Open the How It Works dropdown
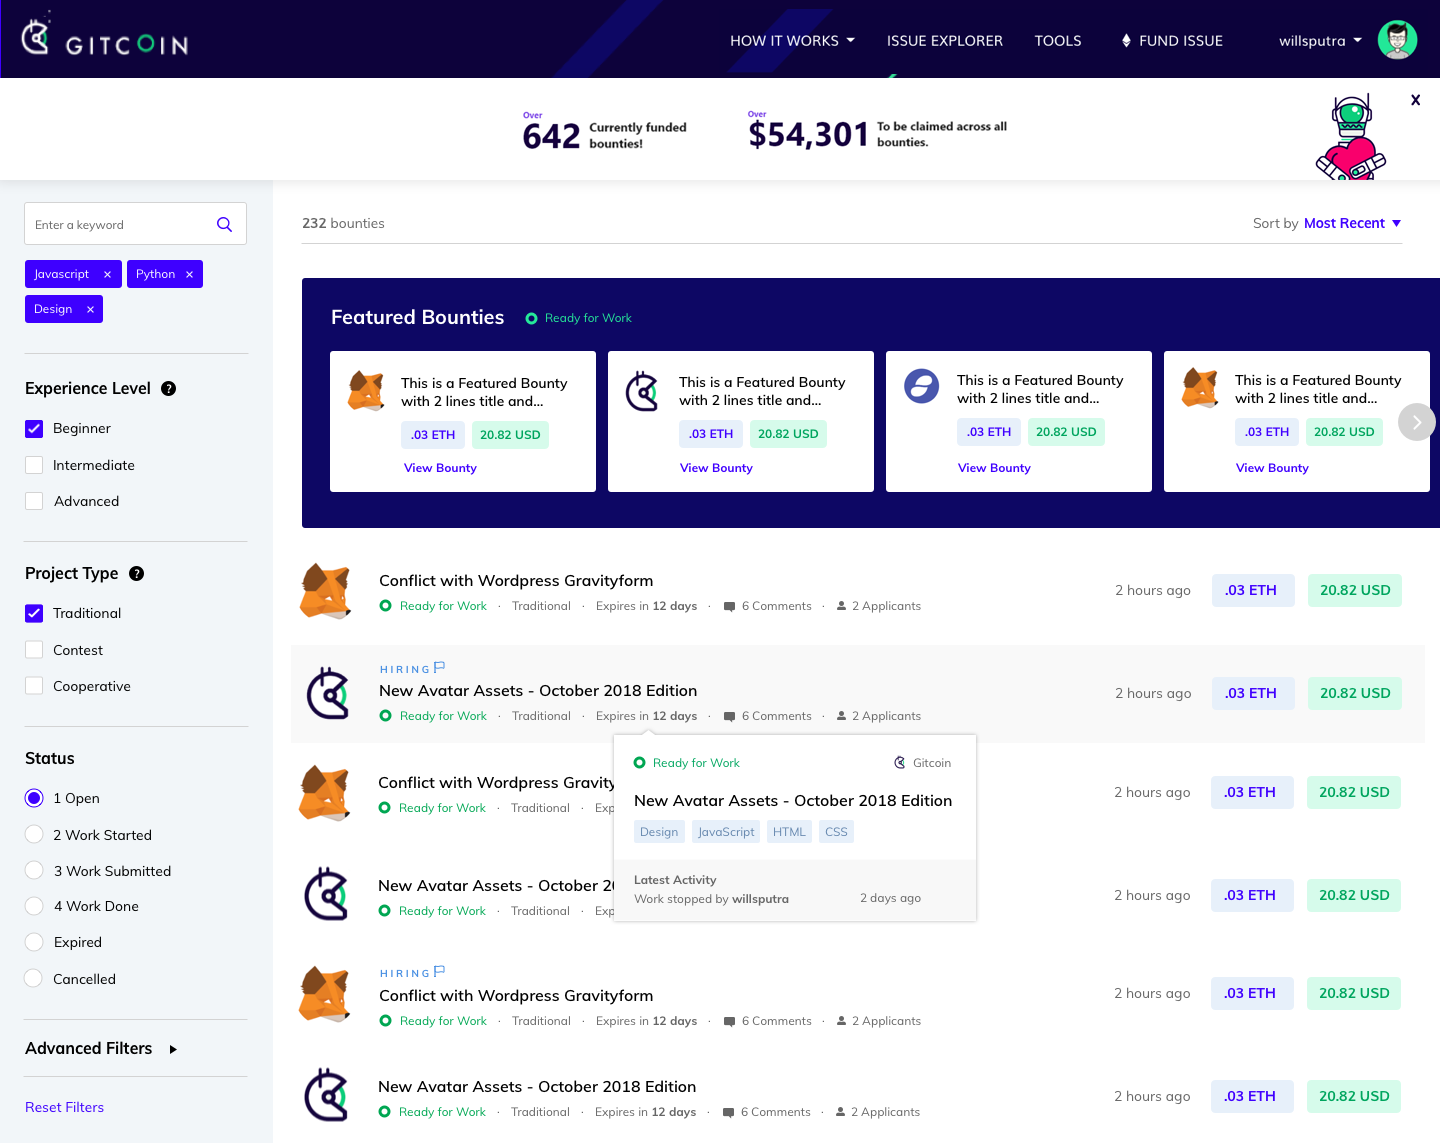Image resolution: width=1440 pixels, height=1143 pixels. pyautogui.click(x=792, y=41)
